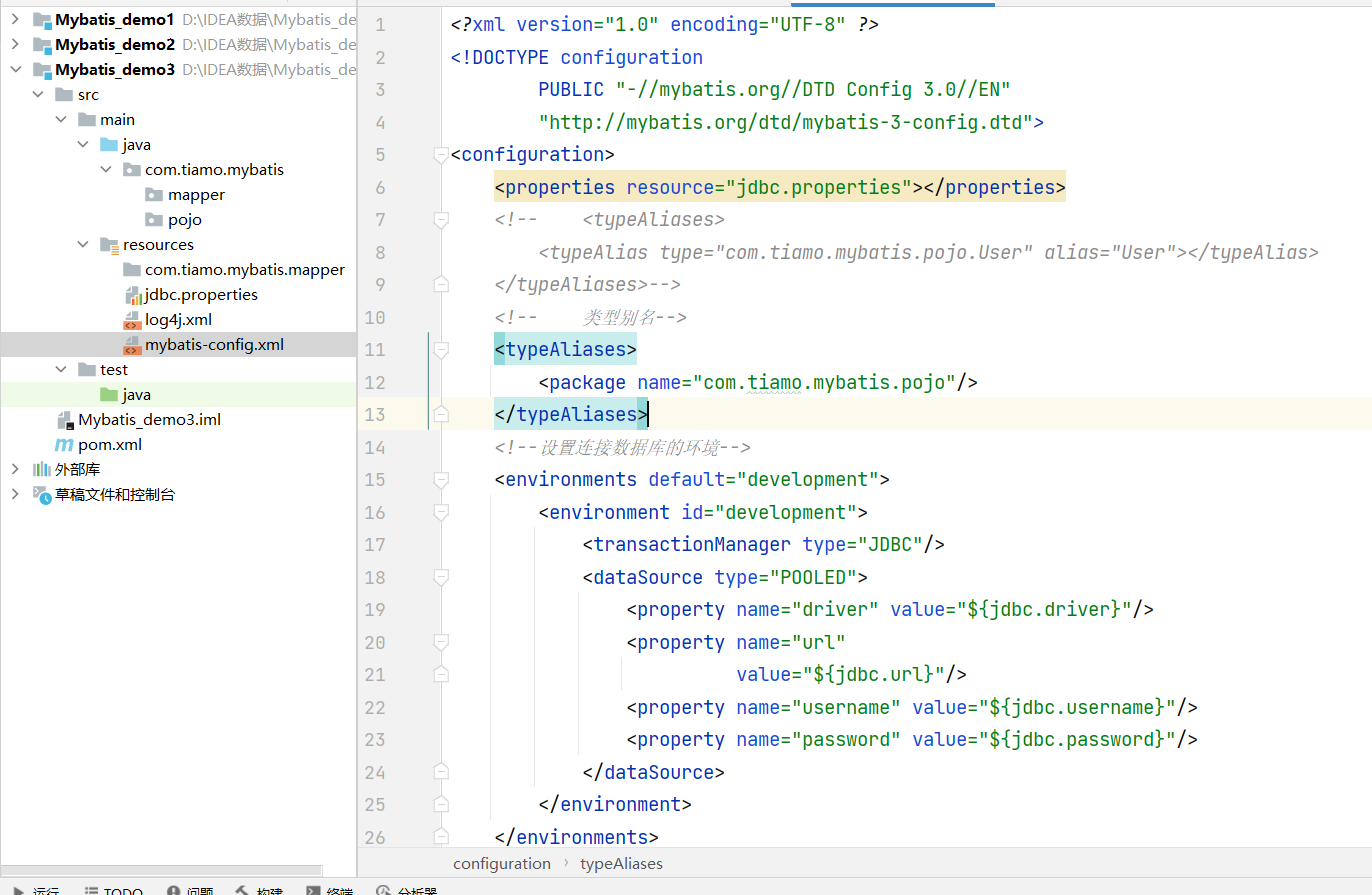Click the Maven pom.xml icon
Viewport: 1372px width, 895px height.
(x=64, y=445)
